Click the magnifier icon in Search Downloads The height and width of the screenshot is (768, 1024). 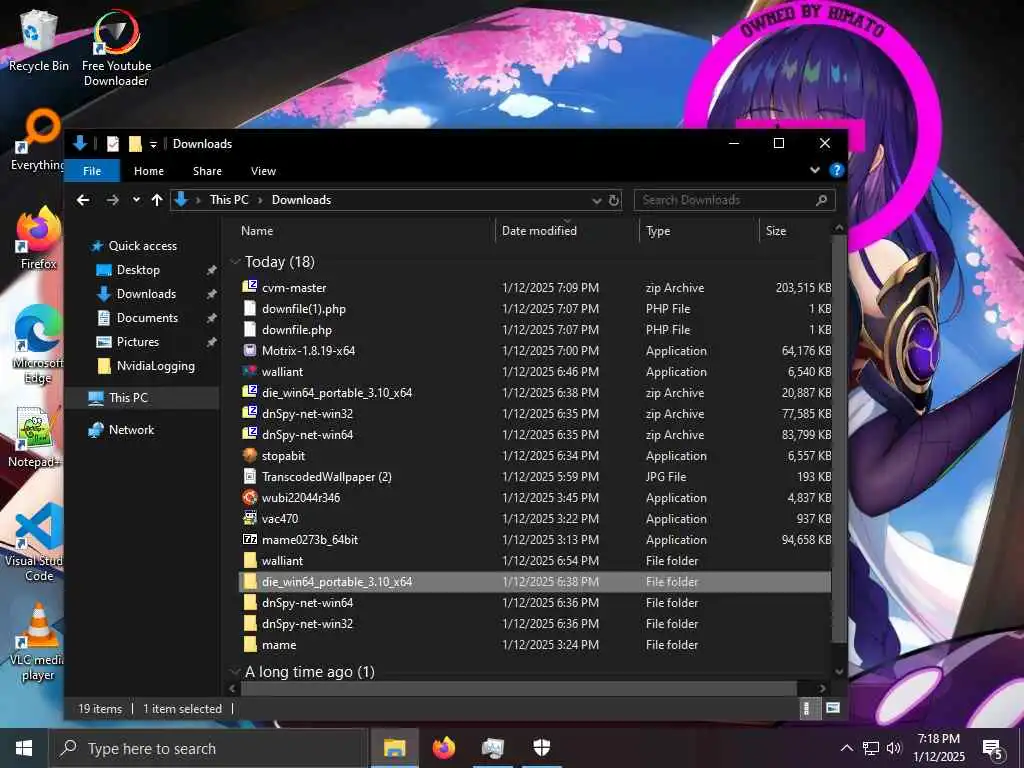click(822, 200)
